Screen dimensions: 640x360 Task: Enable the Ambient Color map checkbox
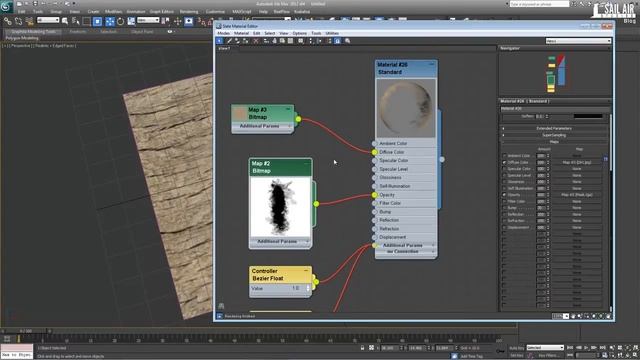[x=504, y=156]
